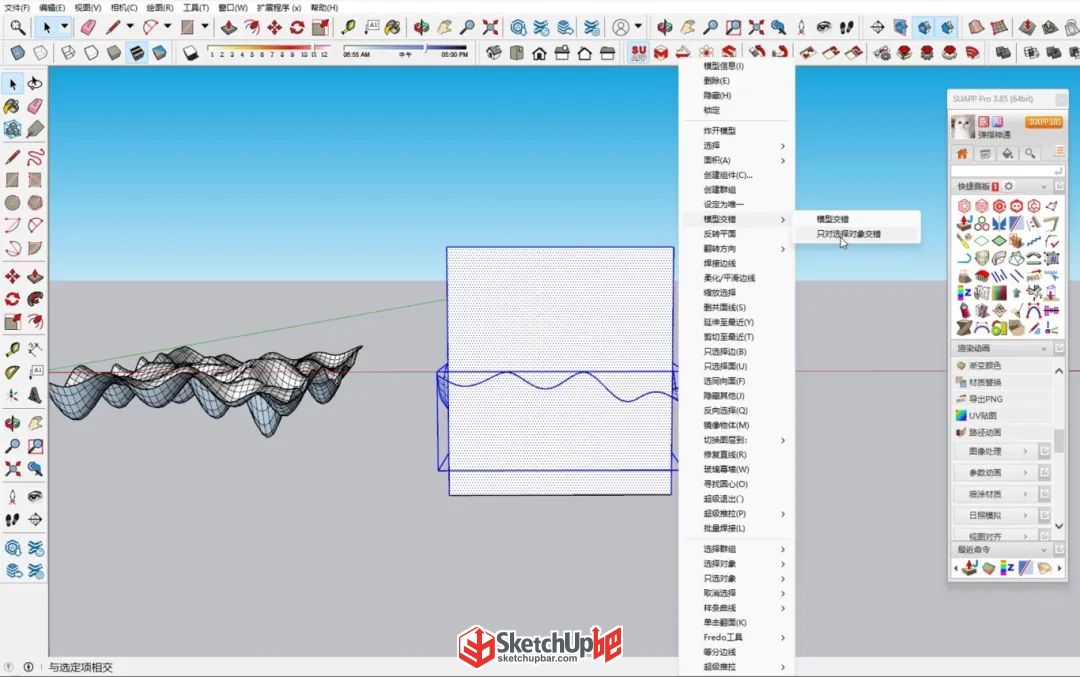Collapse the 渲染动画 section chevron
This screenshot has height=677, width=1080.
[1044, 348]
